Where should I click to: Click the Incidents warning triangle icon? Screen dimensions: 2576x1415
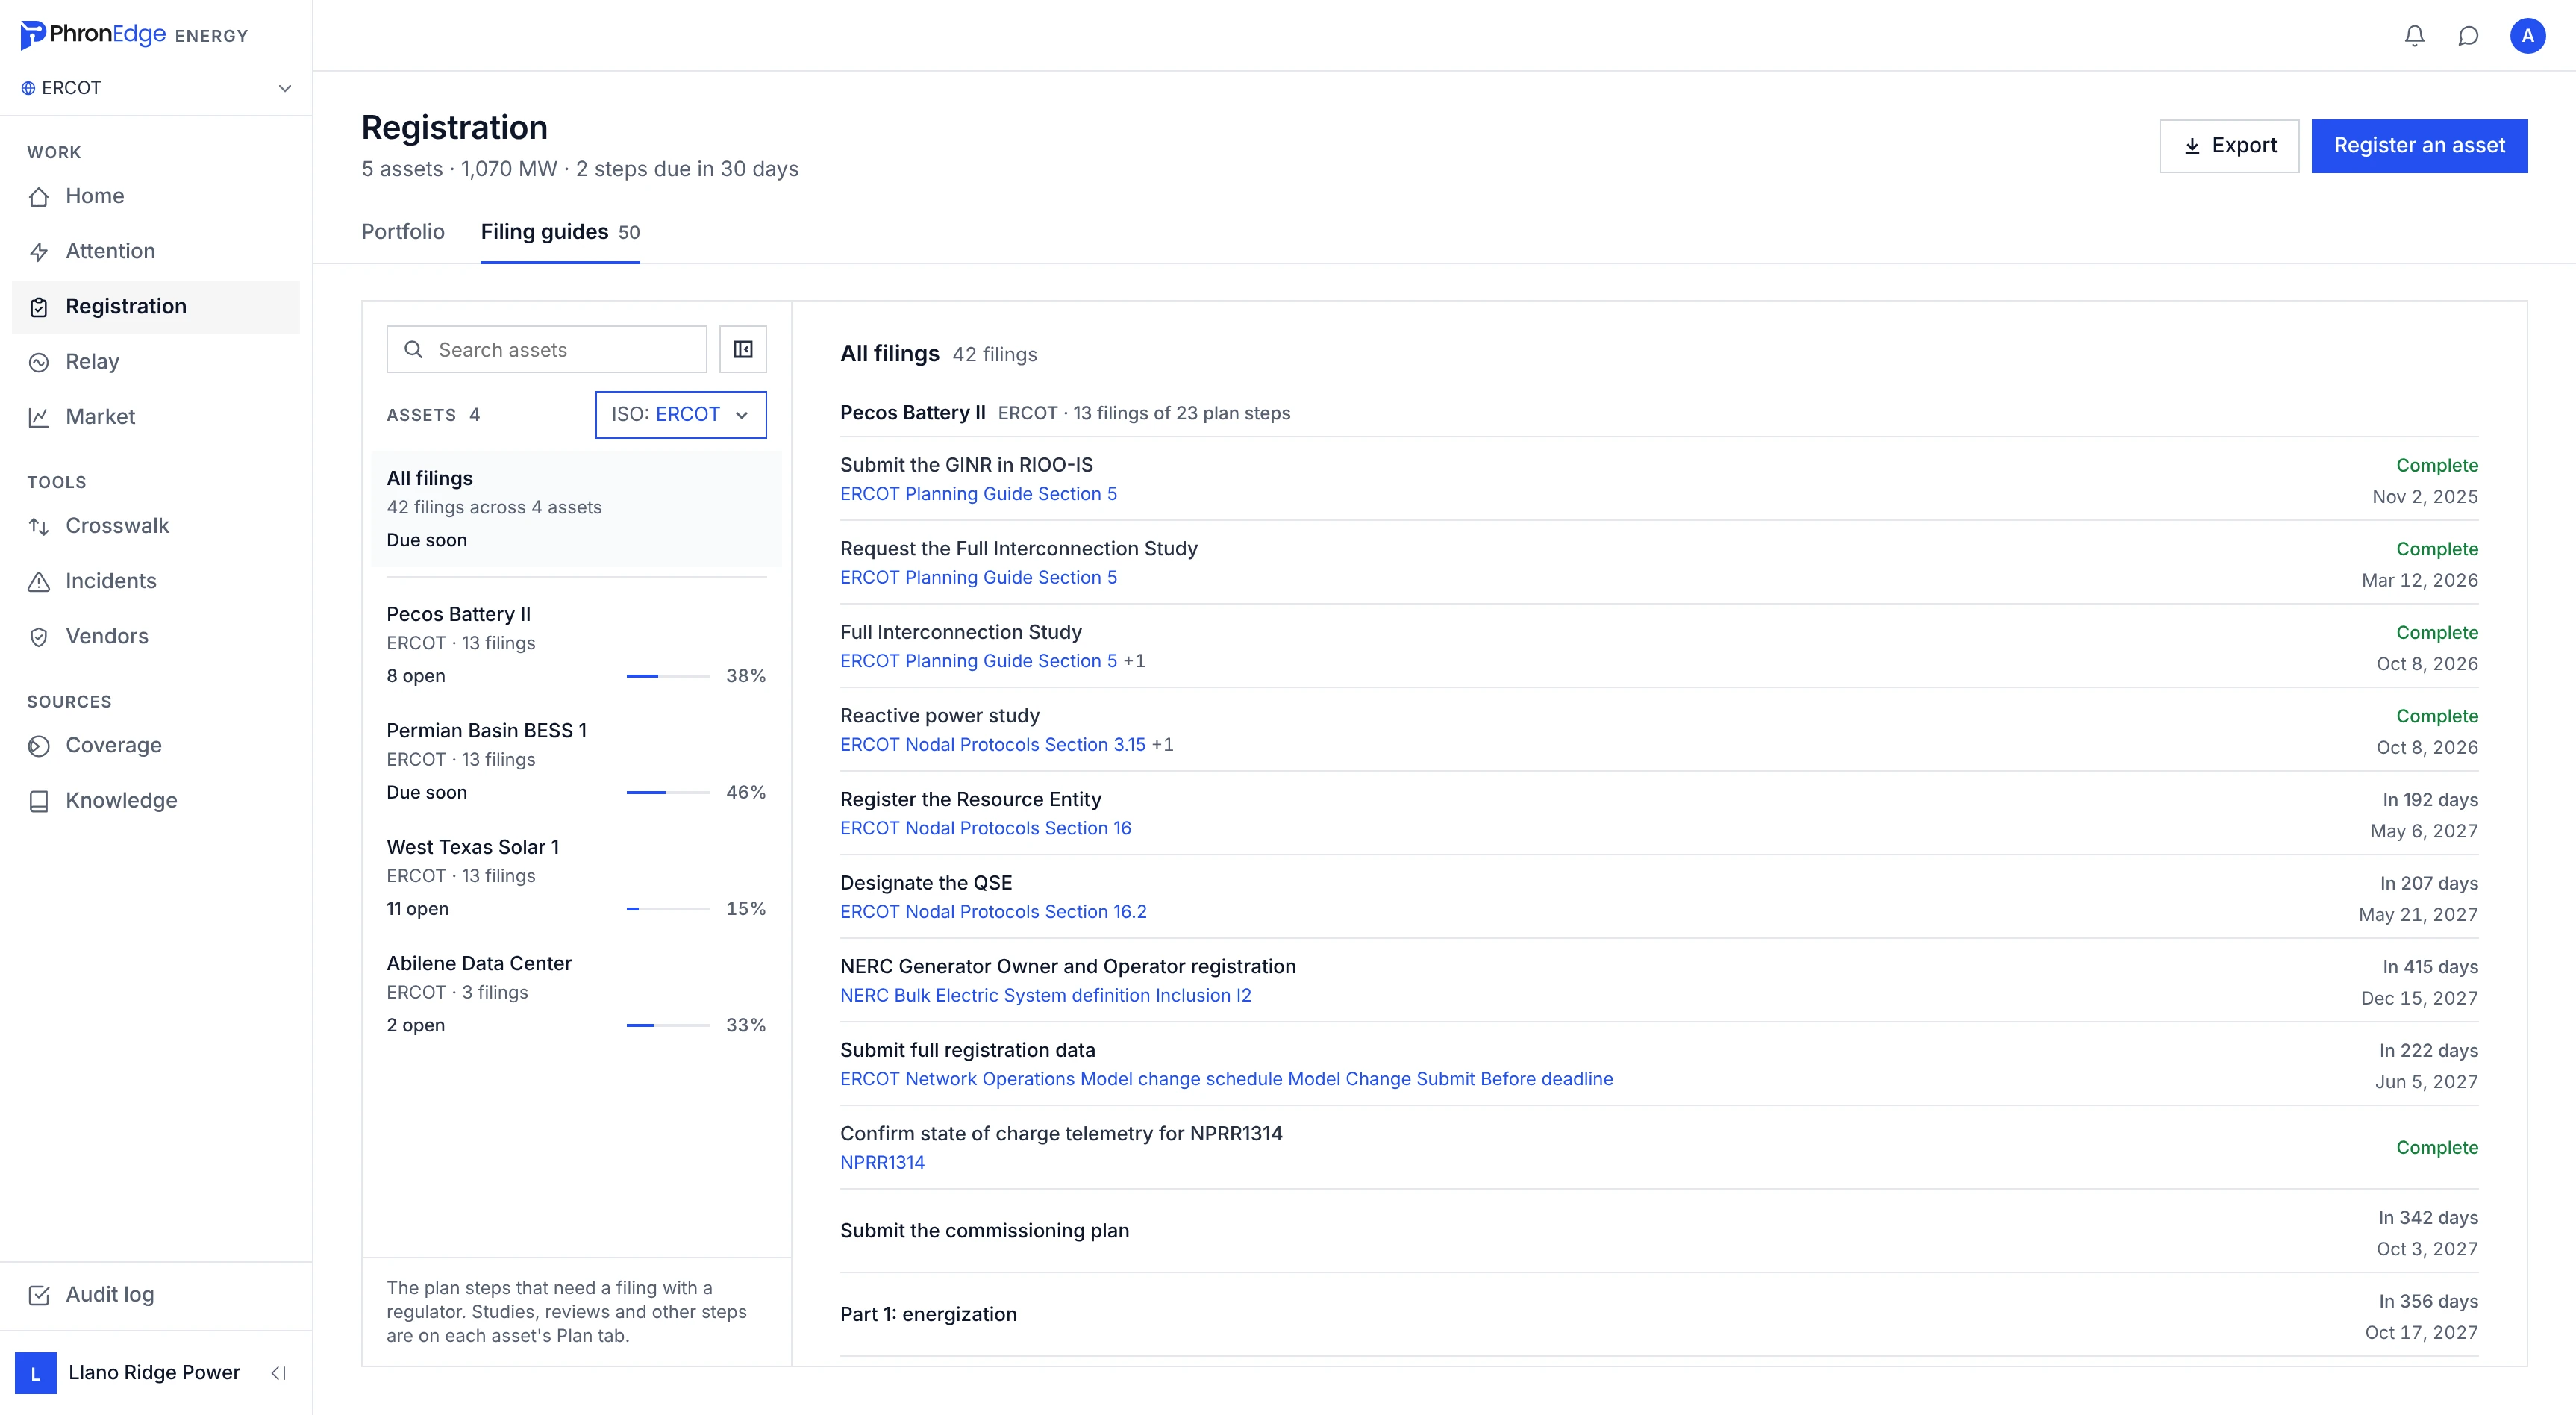tap(39, 581)
